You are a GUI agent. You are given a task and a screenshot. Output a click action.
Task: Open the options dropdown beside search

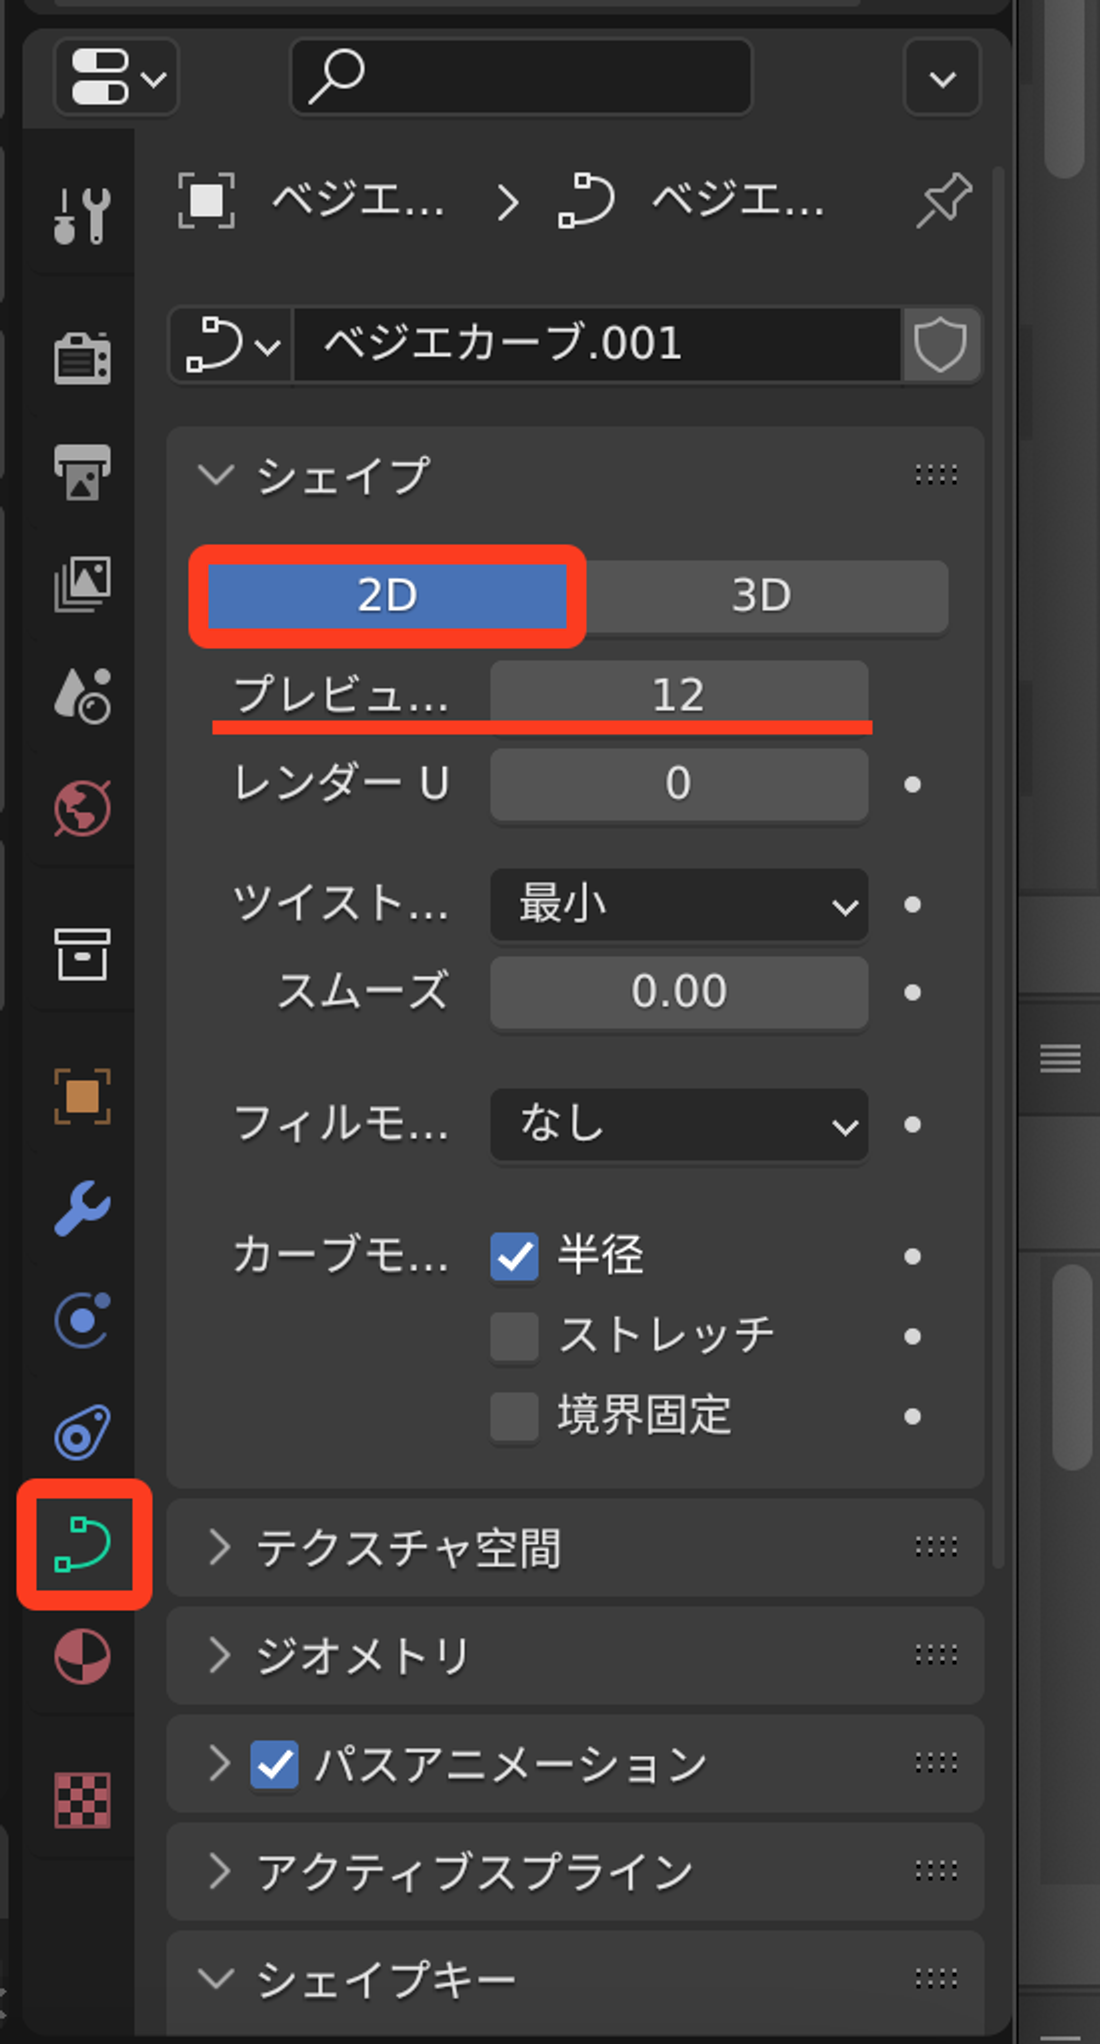point(942,78)
